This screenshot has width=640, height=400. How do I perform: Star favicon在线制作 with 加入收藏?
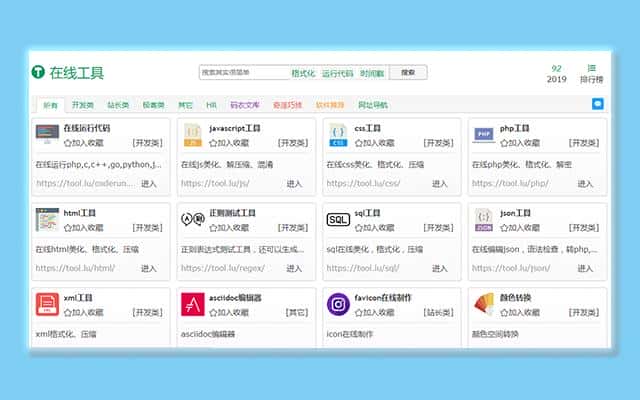pos(375,313)
